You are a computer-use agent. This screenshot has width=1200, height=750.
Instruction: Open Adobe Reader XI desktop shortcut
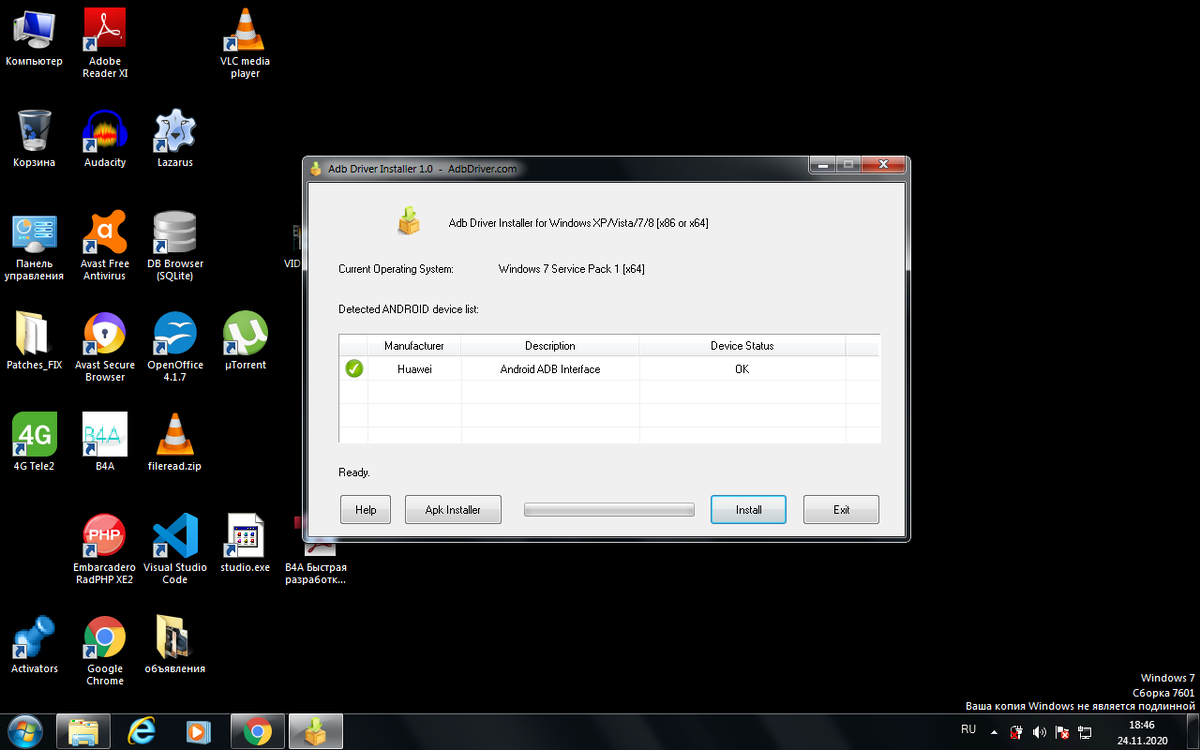coord(105,44)
